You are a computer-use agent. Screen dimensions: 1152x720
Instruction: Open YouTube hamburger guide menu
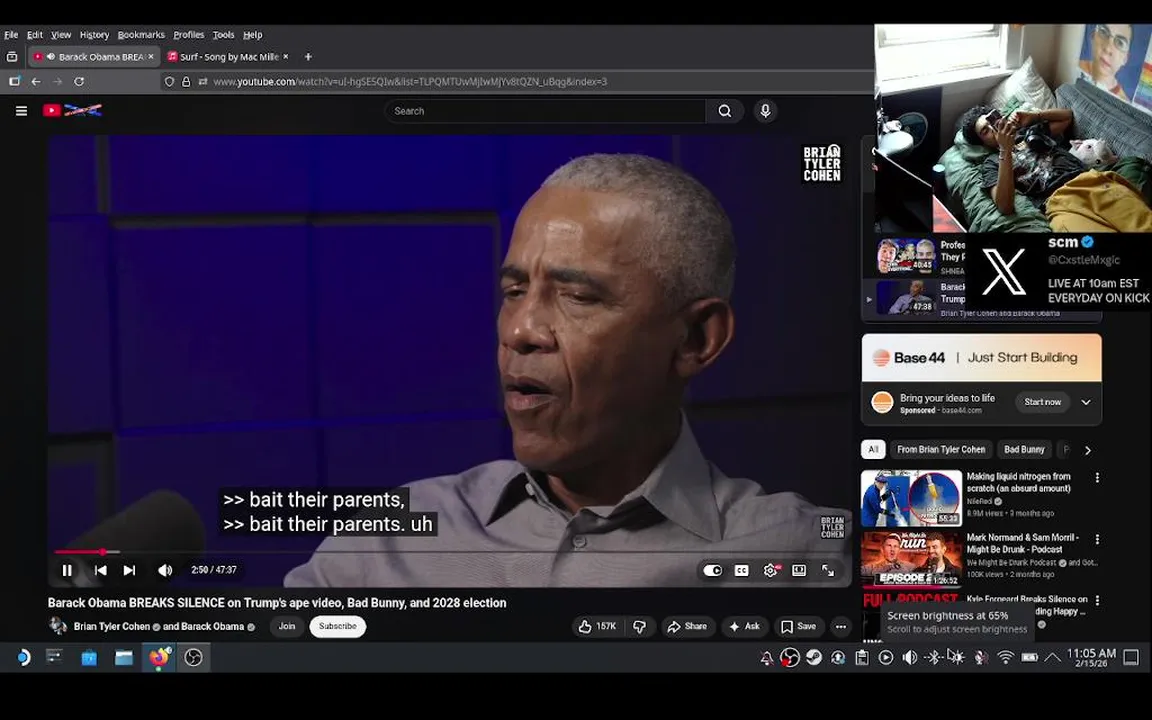[x=21, y=111]
